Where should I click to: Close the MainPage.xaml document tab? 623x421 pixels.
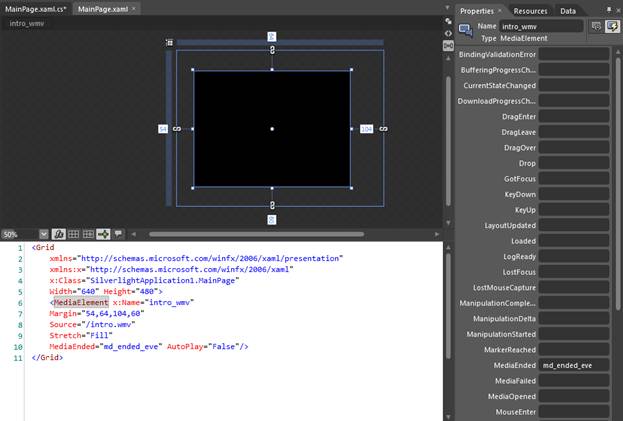pos(134,8)
